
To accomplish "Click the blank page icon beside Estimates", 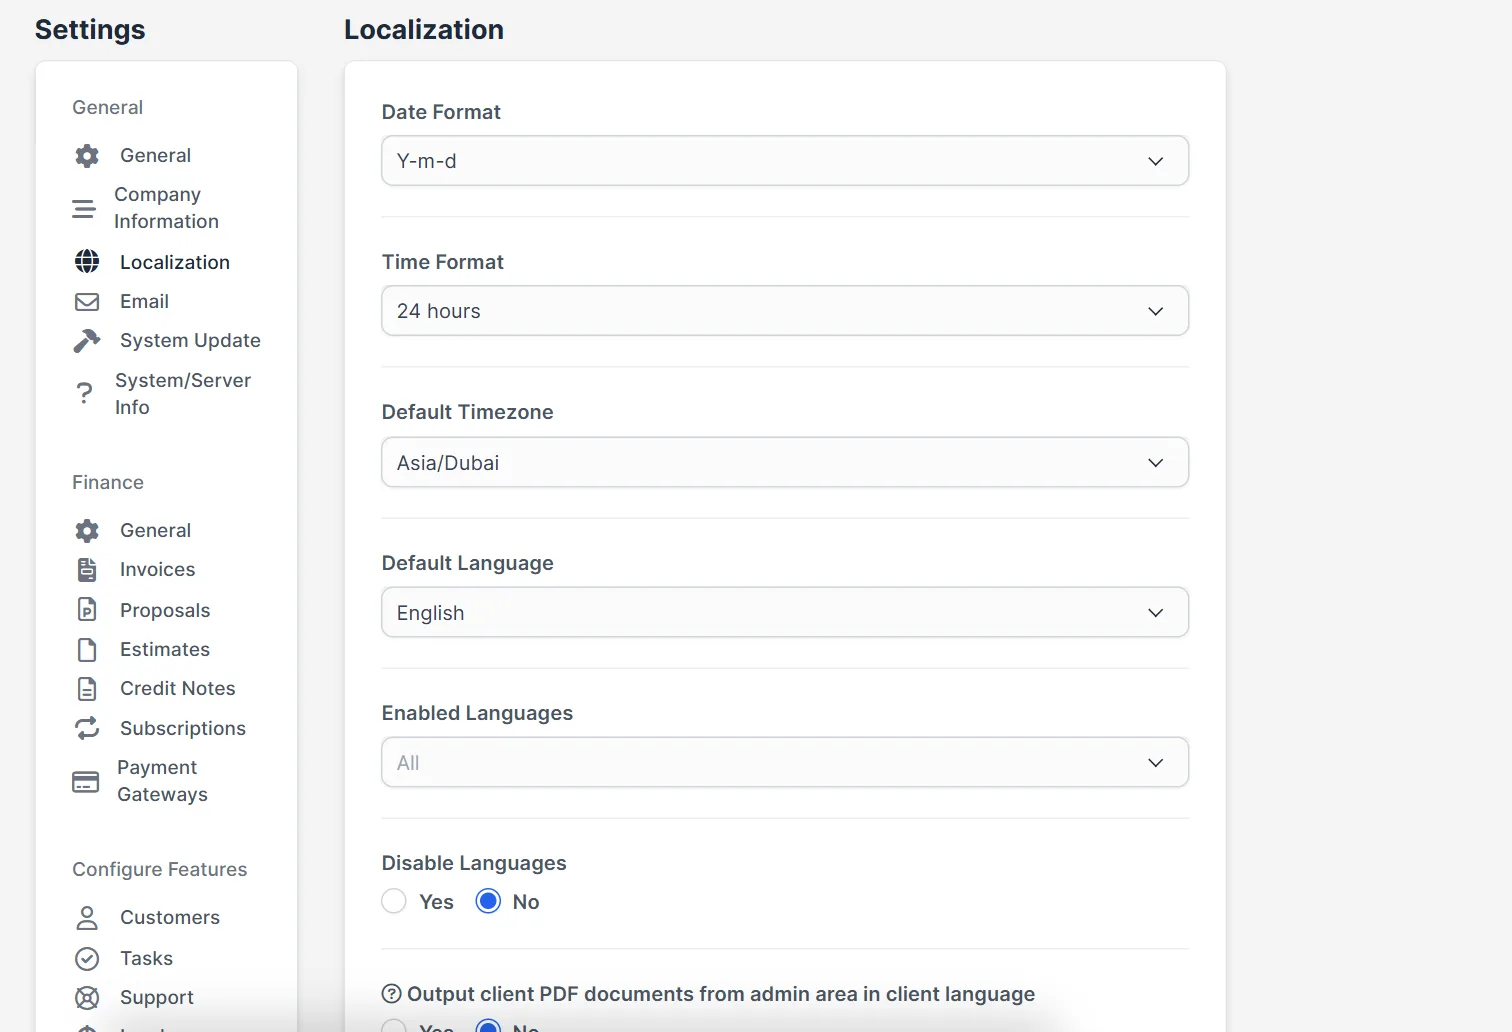I will click(x=87, y=650).
